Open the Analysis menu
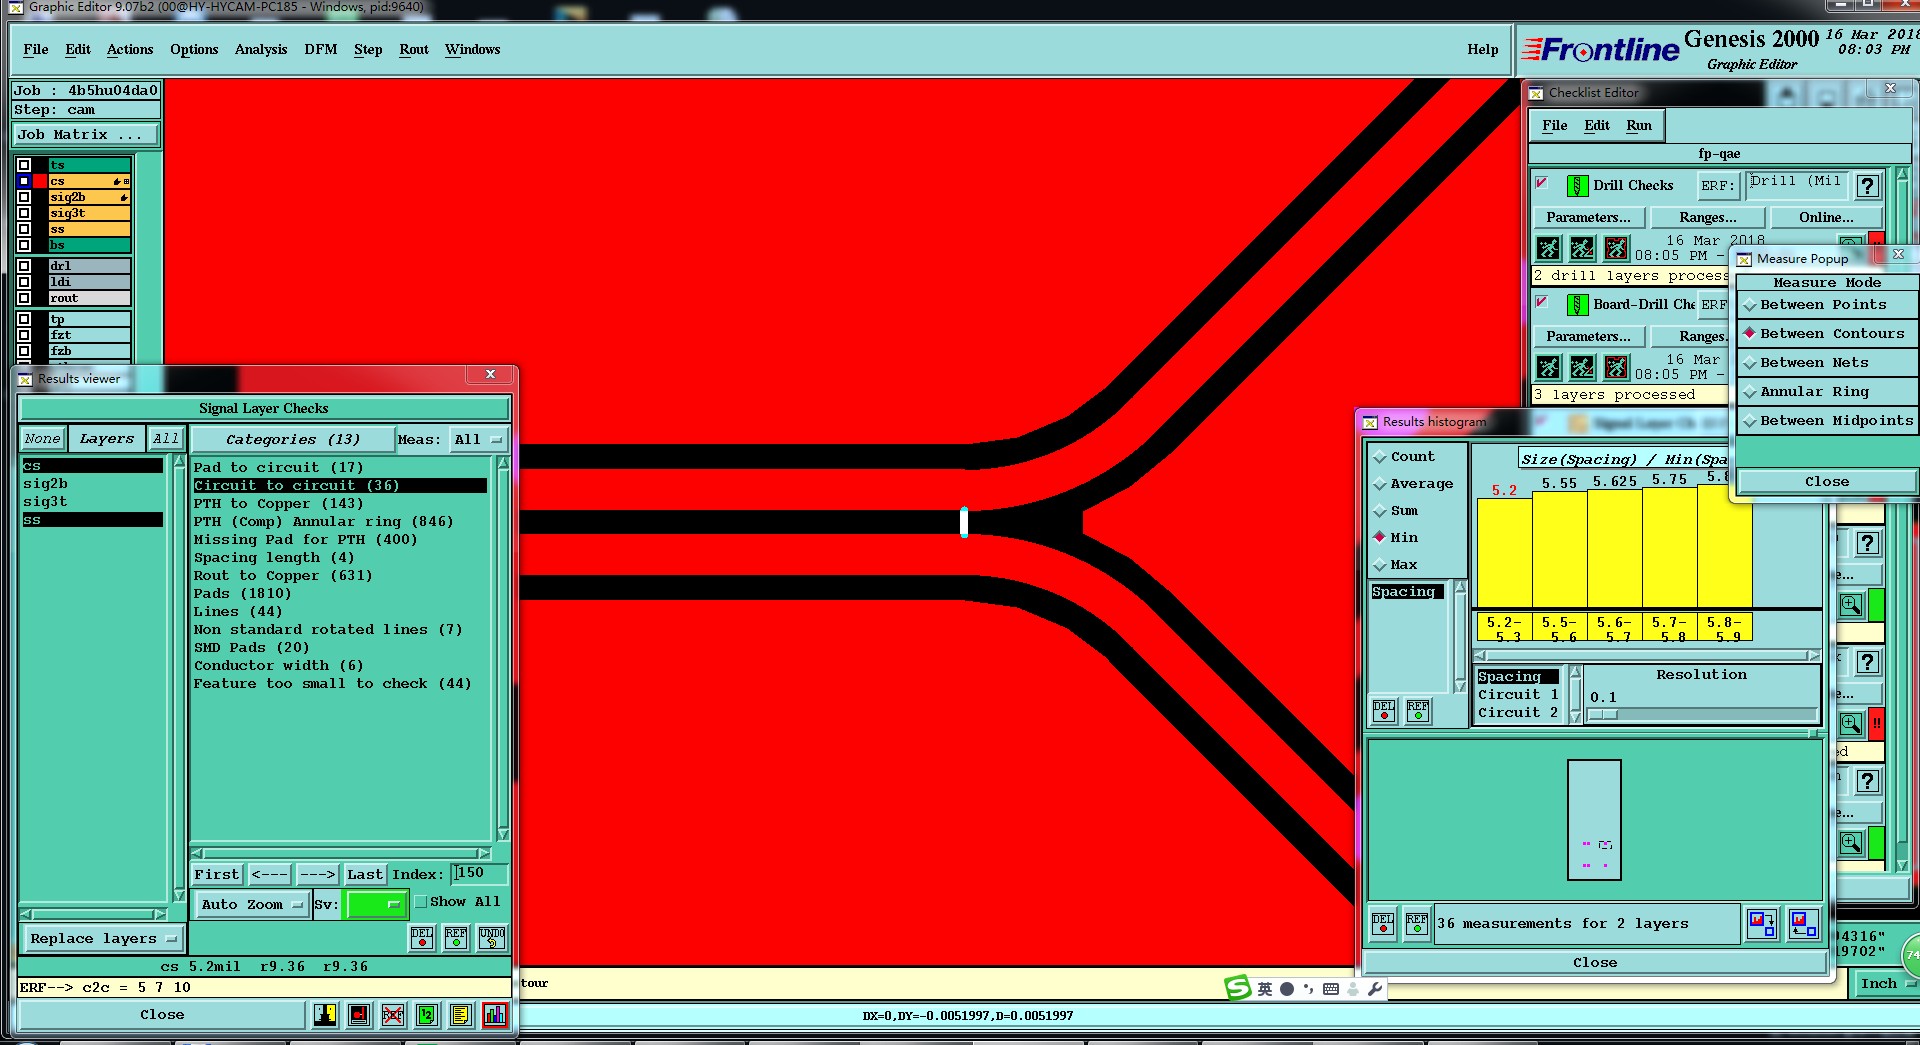Viewport: 1920px width, 1045px height. point(261,50)
